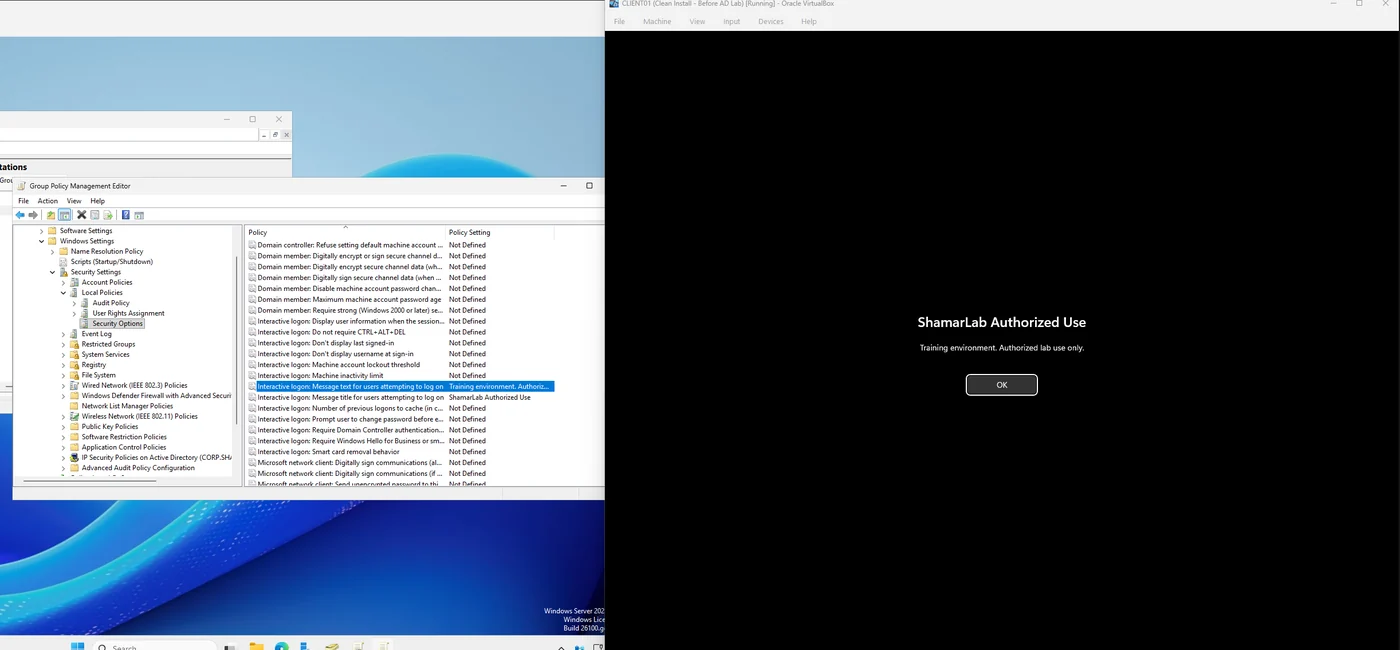Click the Forward arrow in Group Policy editor toolbar
The width and height of the screenshot is (1400, 650).
coord(33,215)
